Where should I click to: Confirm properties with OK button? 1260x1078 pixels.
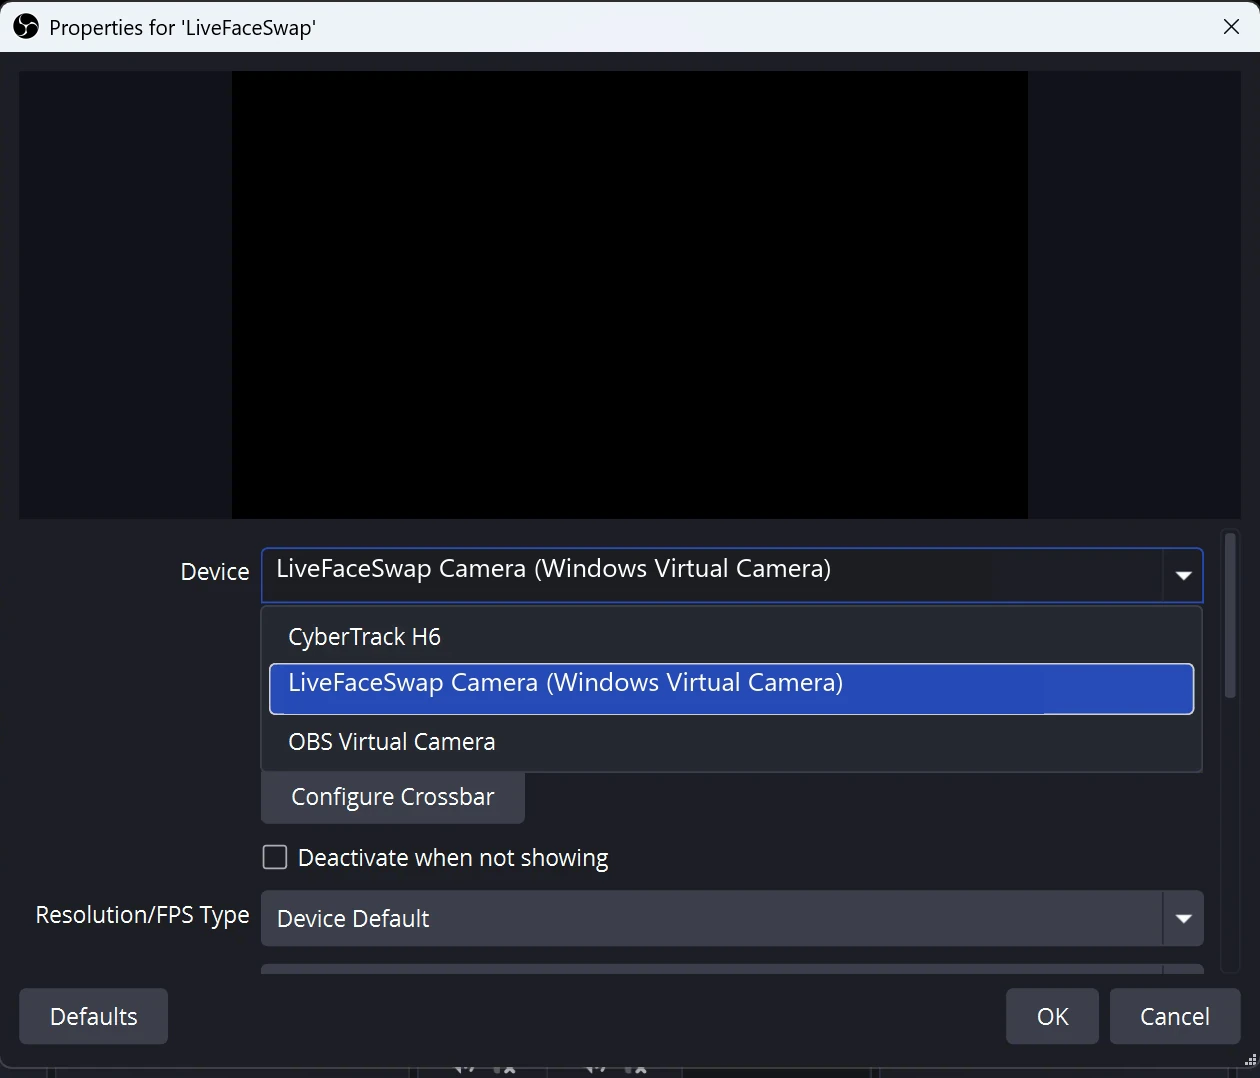(x=1052, y=1016)
